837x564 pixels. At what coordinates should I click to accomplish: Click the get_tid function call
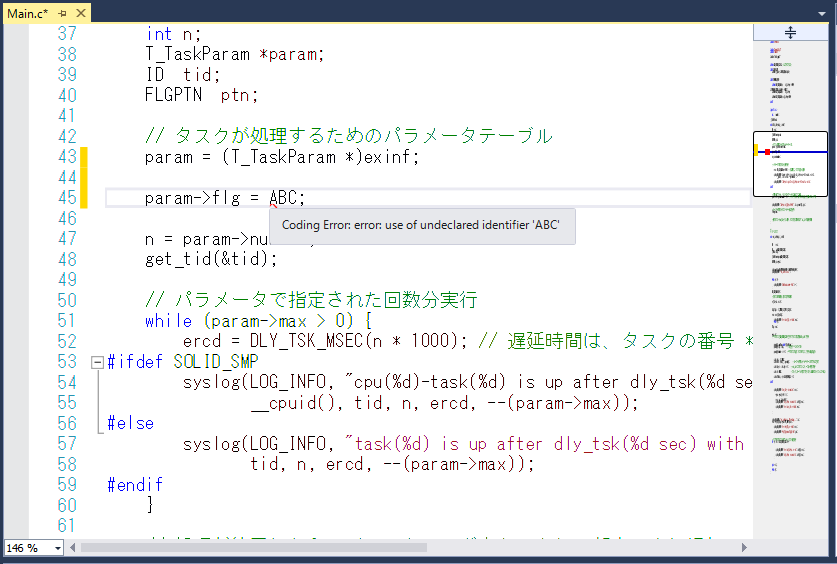point(175,259)
